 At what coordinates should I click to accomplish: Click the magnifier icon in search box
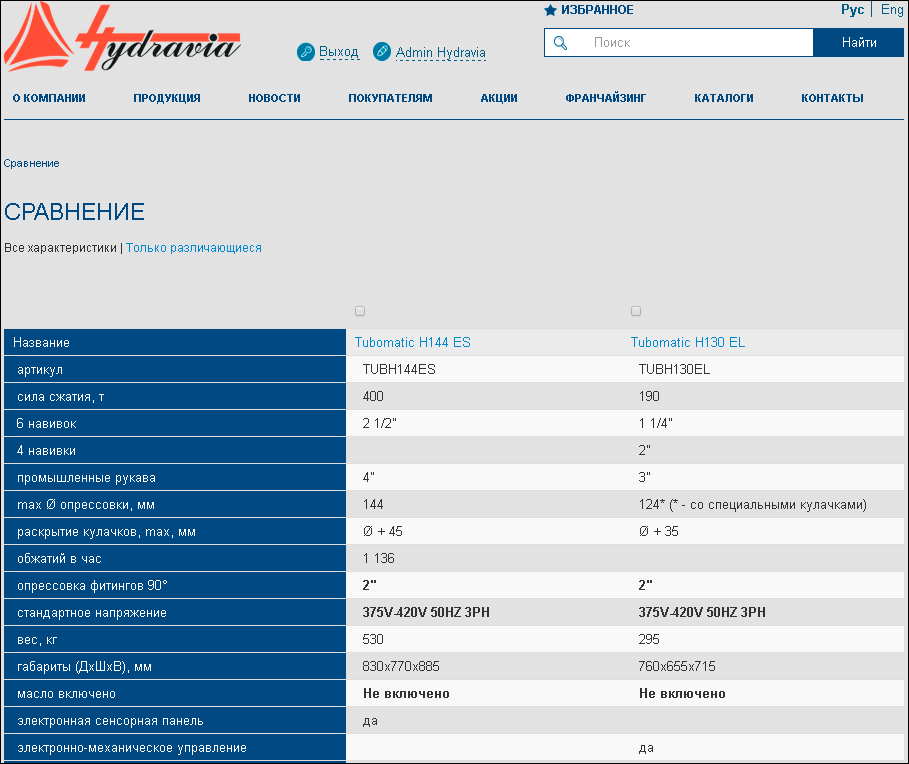[560, 42]
